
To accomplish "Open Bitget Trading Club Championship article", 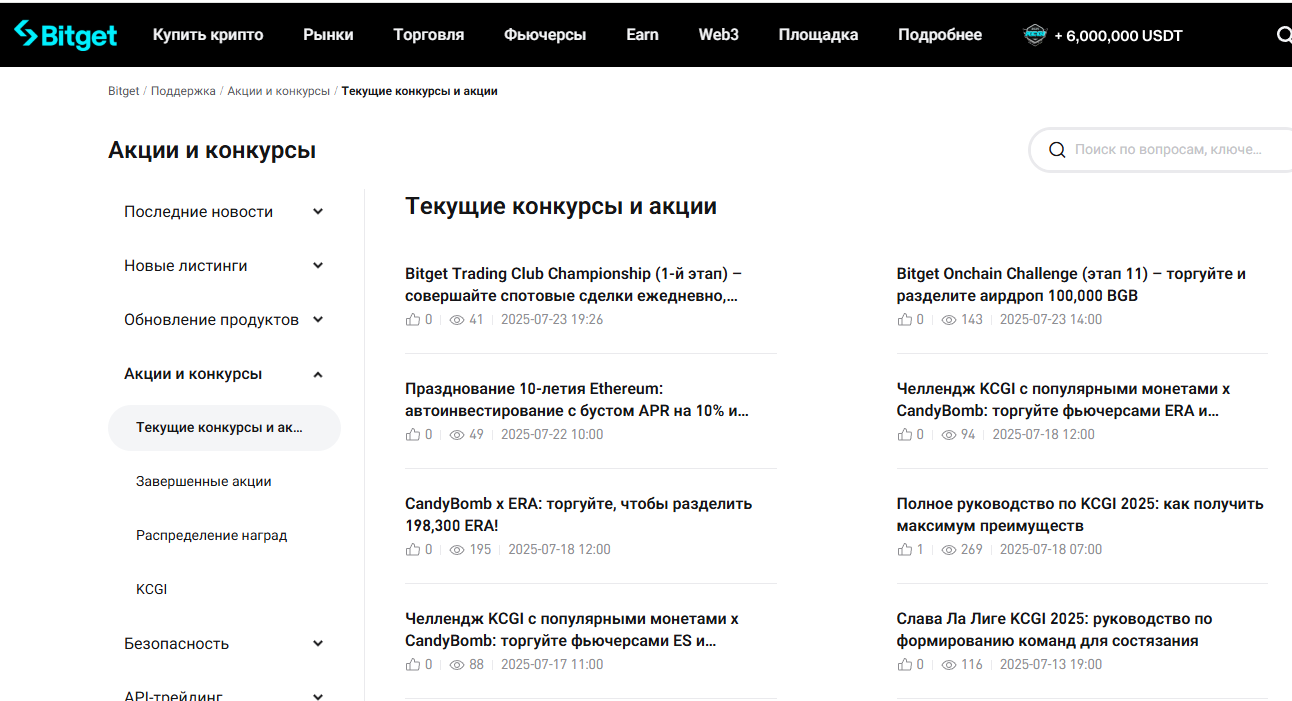I will click(x=575, y=285).
